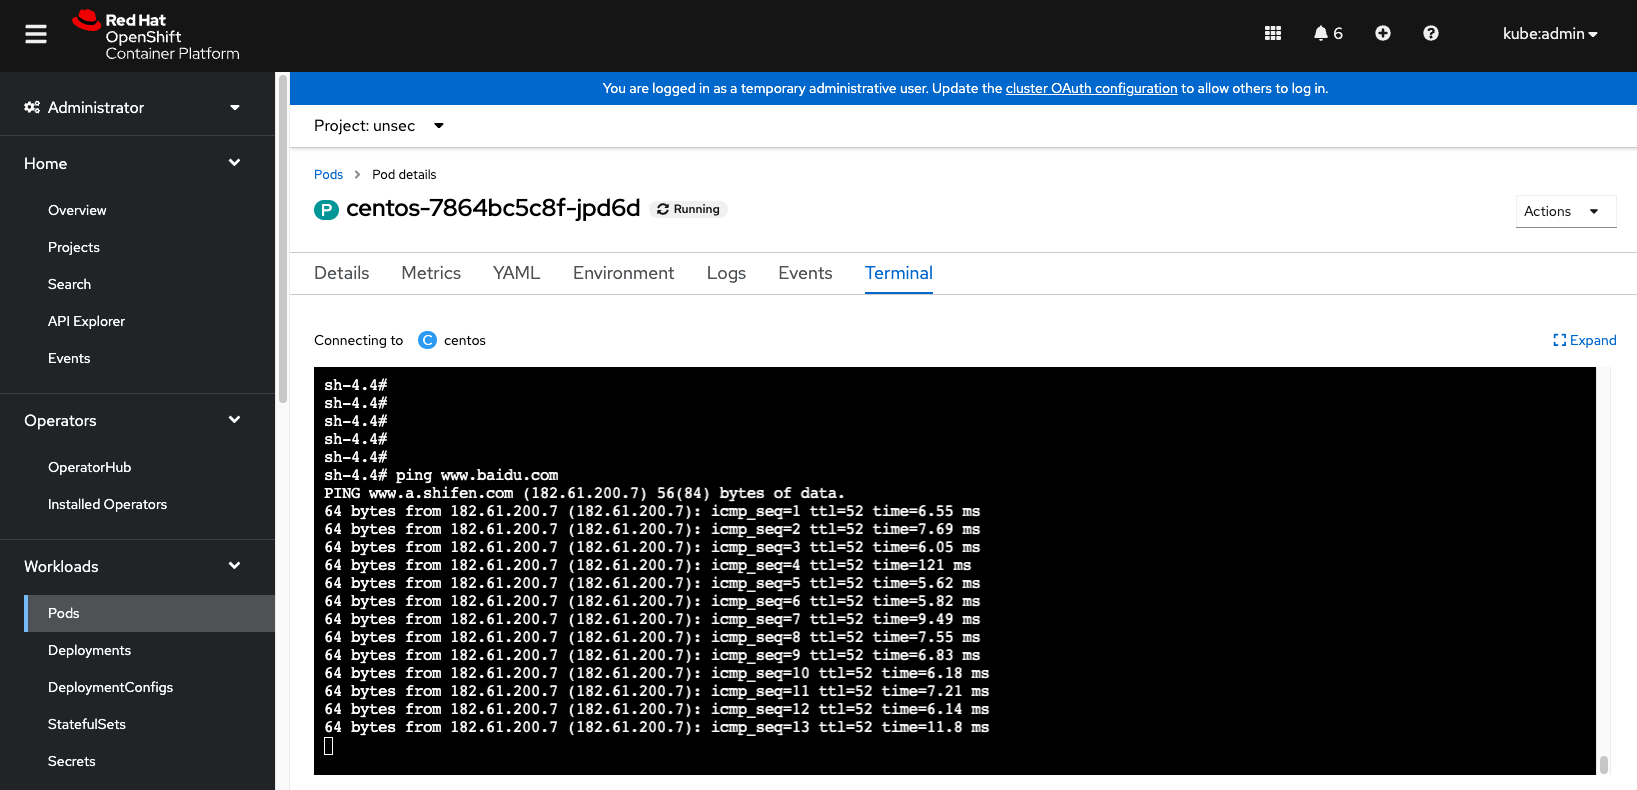Follow the cluster OAuth configuration link
This screenshot has width=1637, height=790.
tap(1091, 88)
